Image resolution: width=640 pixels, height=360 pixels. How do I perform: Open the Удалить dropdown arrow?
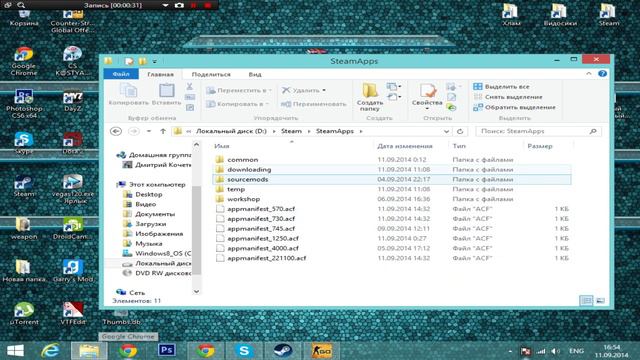(x=324, y=90)
